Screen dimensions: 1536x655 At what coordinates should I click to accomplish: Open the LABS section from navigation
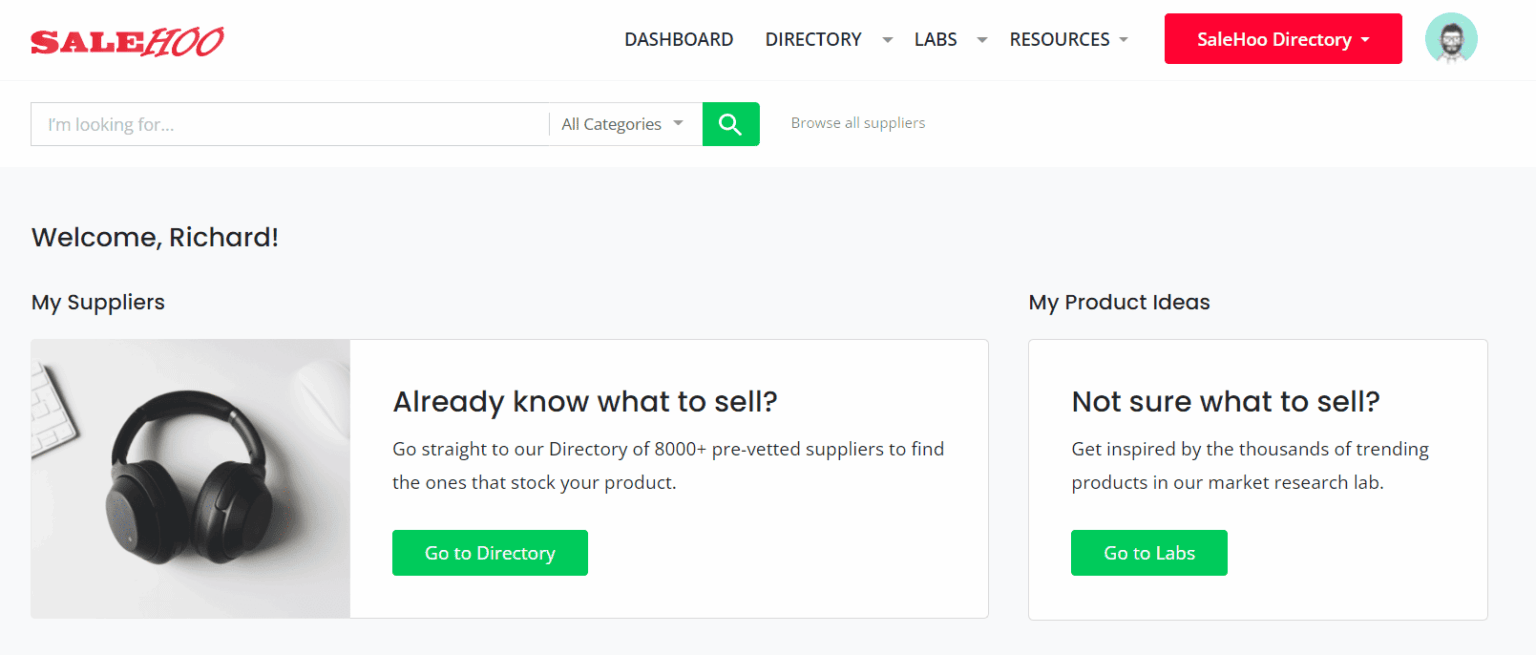935,39
